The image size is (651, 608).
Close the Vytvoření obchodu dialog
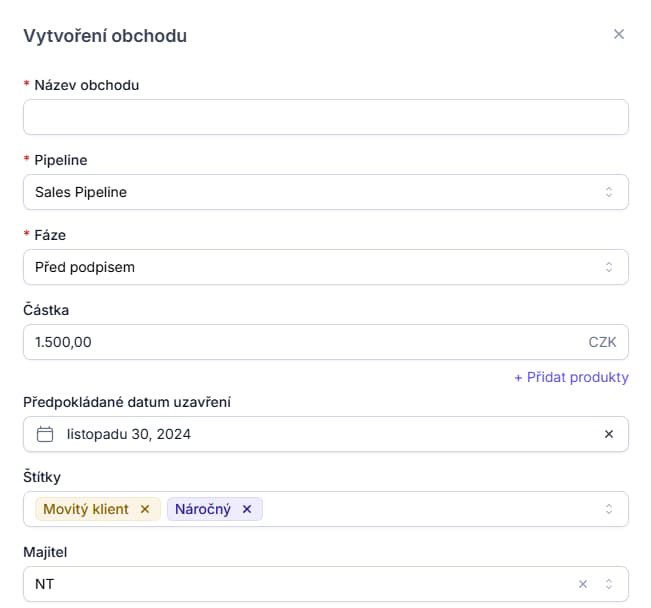(618, 34)
